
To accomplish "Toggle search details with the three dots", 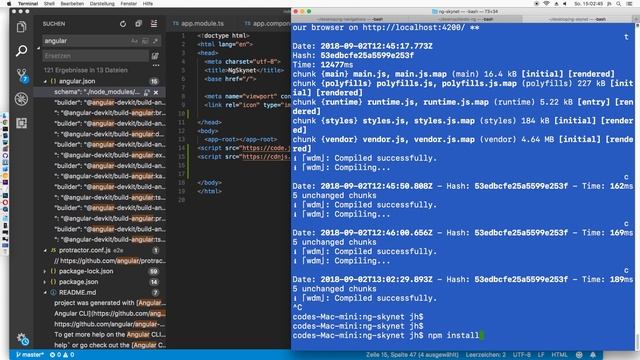I will click(x=156, y=65).
